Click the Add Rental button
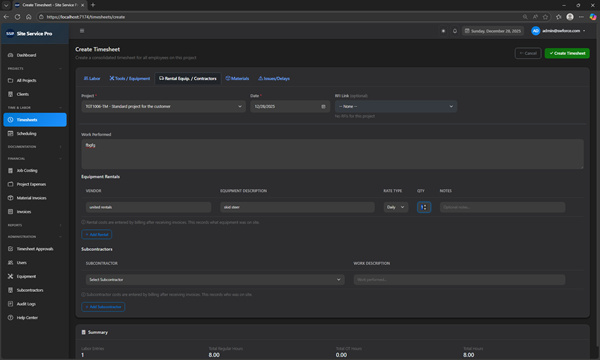 (96, 235)
